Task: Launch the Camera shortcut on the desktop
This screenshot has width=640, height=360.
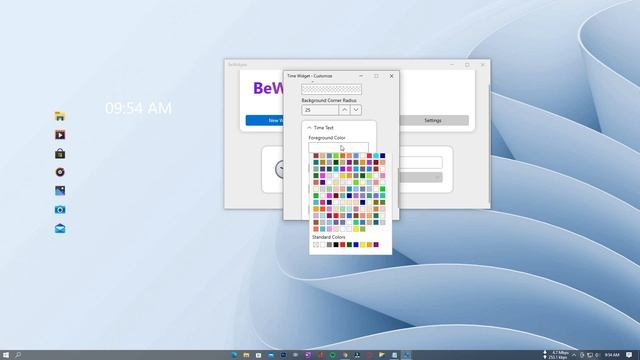Action: click(x=60, y=210)
